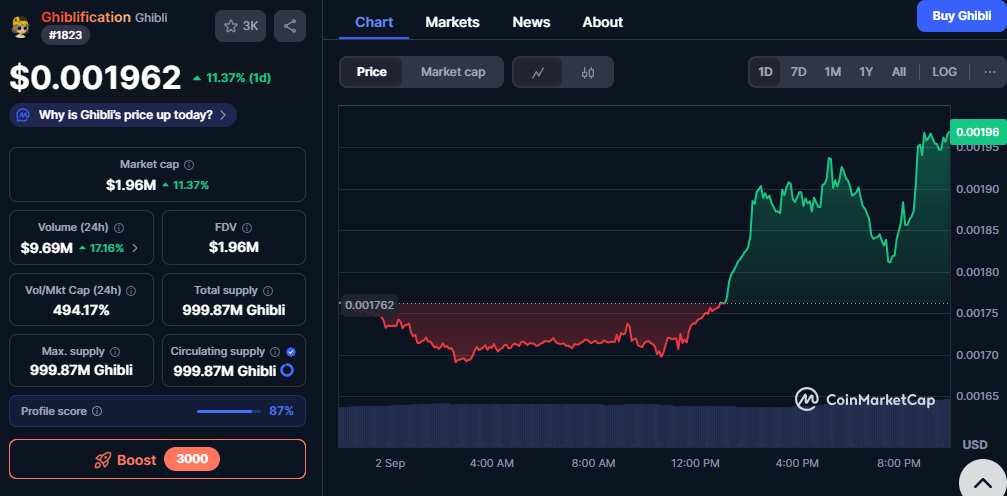Toggle the Price chart mode
The width and height of the screenshot is (1007, 496).
pyautogui.click(x=372, y=72)
